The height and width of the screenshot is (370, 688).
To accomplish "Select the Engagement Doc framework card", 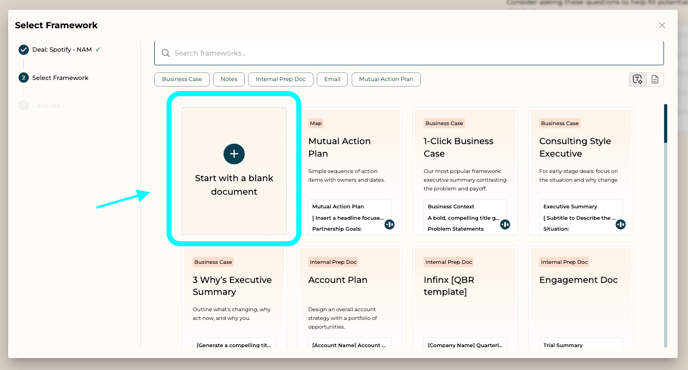I will (580, 297).
